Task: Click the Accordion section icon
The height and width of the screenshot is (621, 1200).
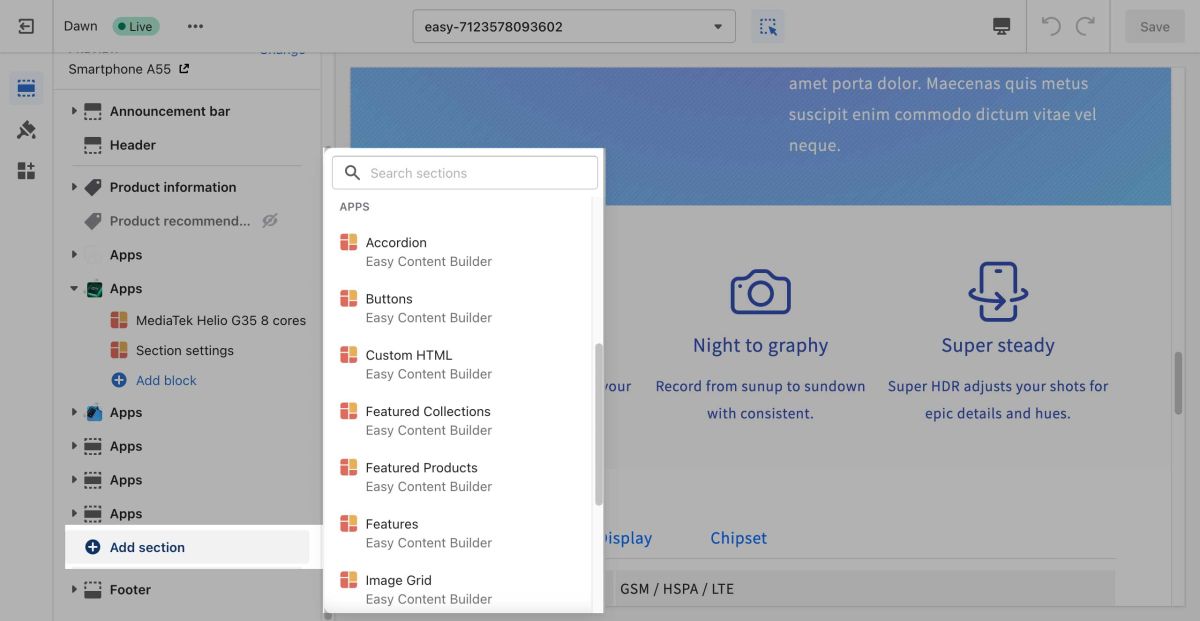Action: 348,242
